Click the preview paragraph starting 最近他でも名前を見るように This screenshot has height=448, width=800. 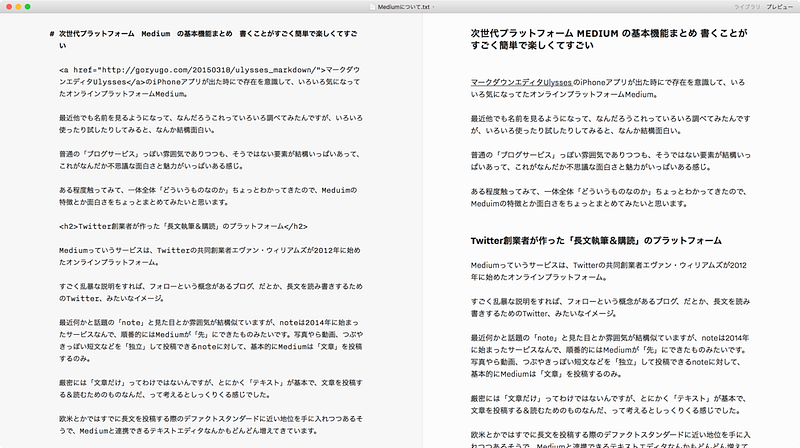pos(610,125)
